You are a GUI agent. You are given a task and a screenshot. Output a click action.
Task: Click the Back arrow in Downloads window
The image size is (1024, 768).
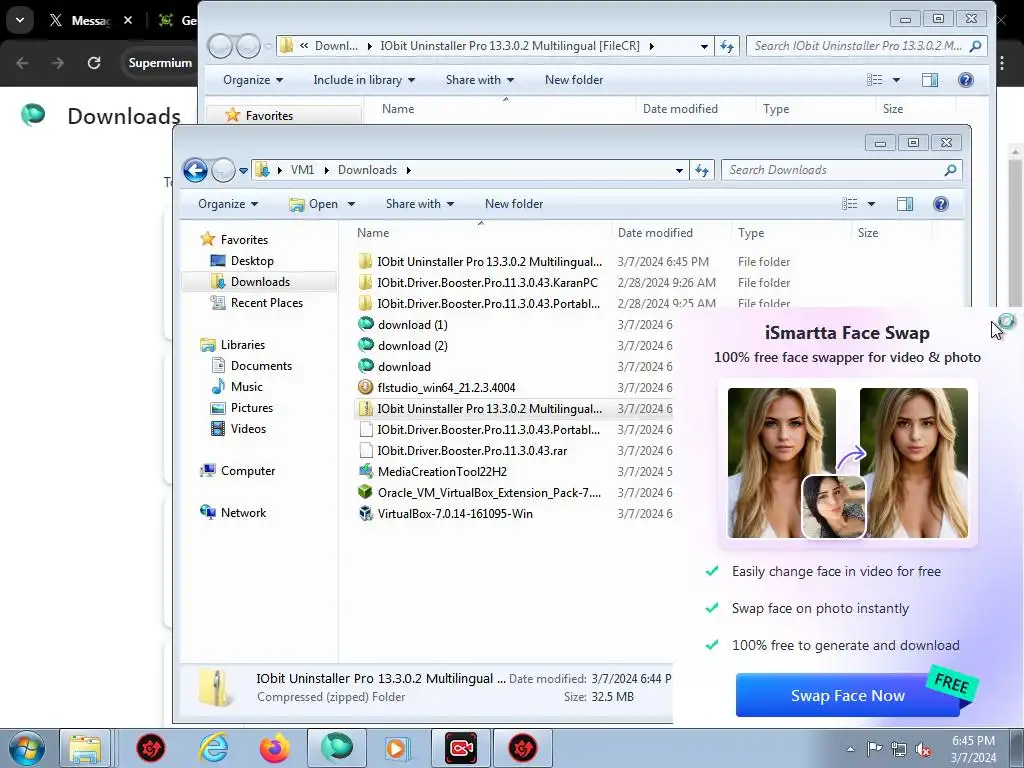195,170
